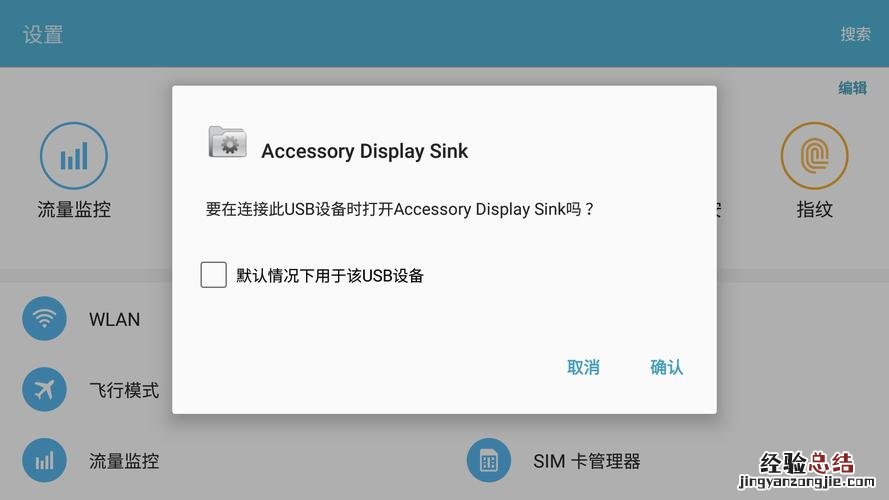Tap the 指纹 text under fingerprint icon
Screen dimensions: 889x500
pos(815,209)
